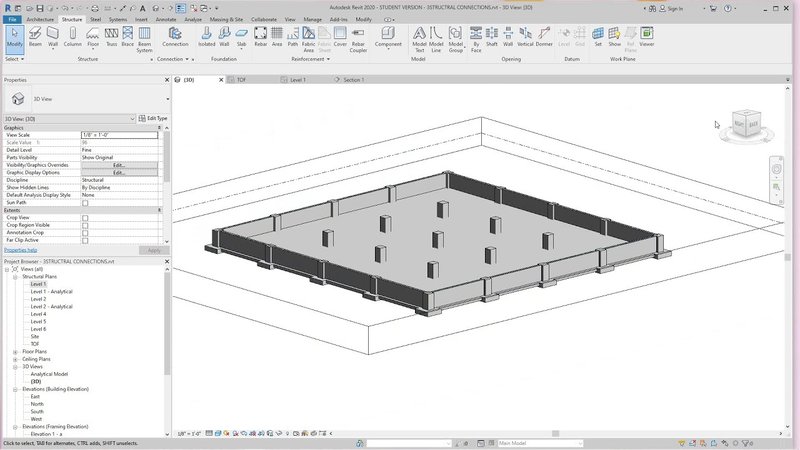800x450 pixels.
Task: Select the Isolated foundation tool
Action: (x=206, y=37)
